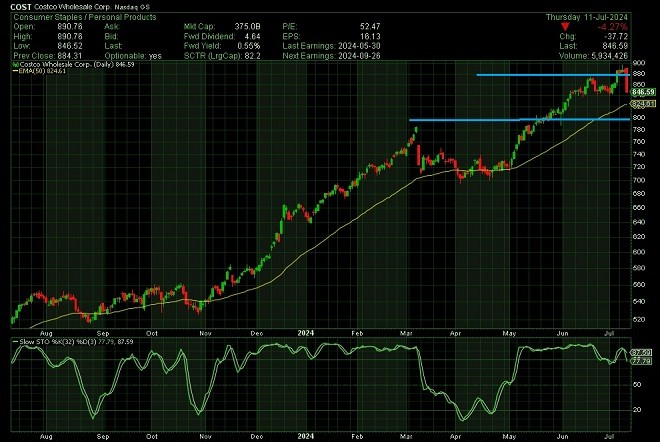This screenshot has height=442, width=660.
Task: Select Next Earnings date 2024-09-26
Action: tap(359, 56)
